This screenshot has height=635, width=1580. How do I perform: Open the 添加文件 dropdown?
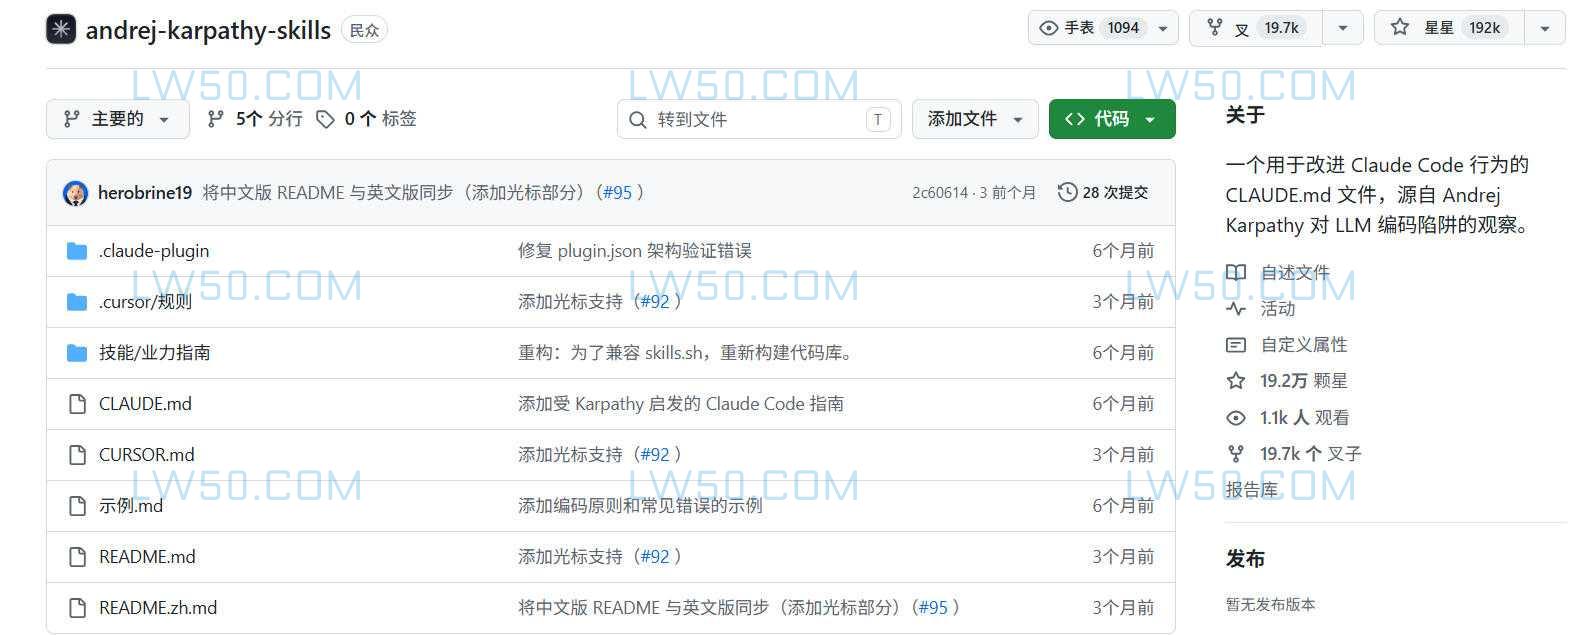pyautogui.click(x=975, y=119)
